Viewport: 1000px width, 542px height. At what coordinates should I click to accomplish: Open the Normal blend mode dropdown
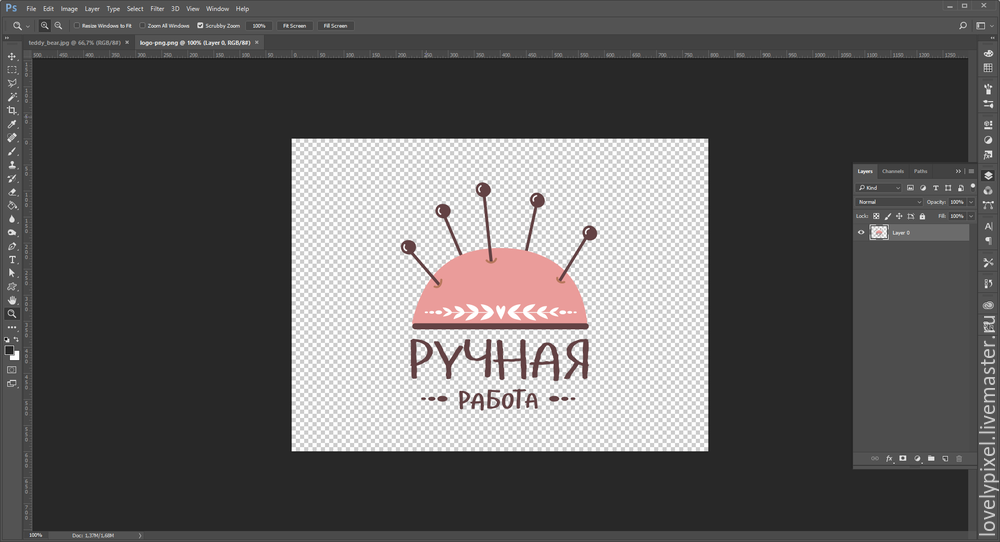coord(888,202)
